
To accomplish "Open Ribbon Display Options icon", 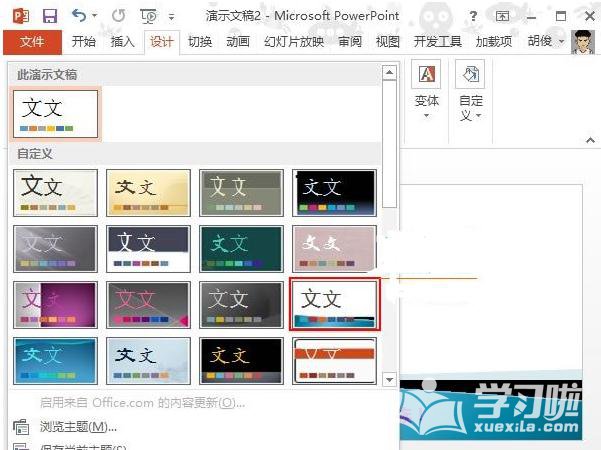I will pyautogui.click(x=502, y=16).
